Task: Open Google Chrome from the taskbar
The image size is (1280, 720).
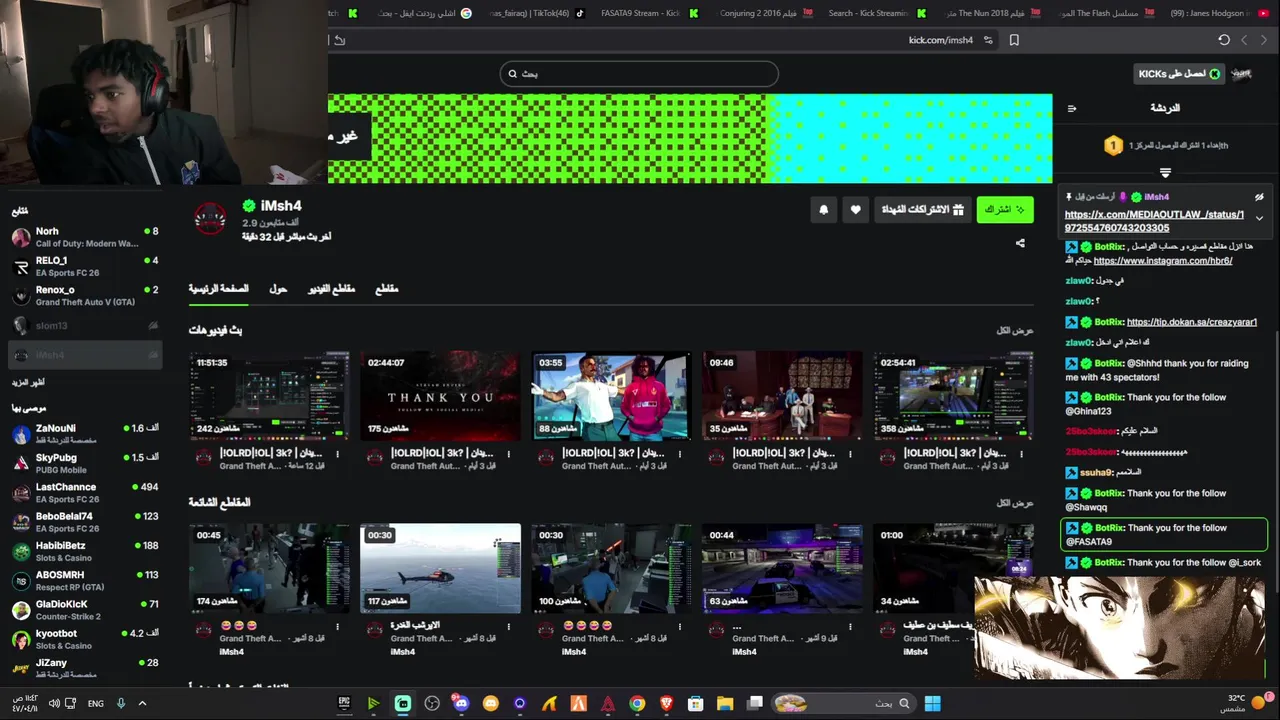Action: (637, 703)
